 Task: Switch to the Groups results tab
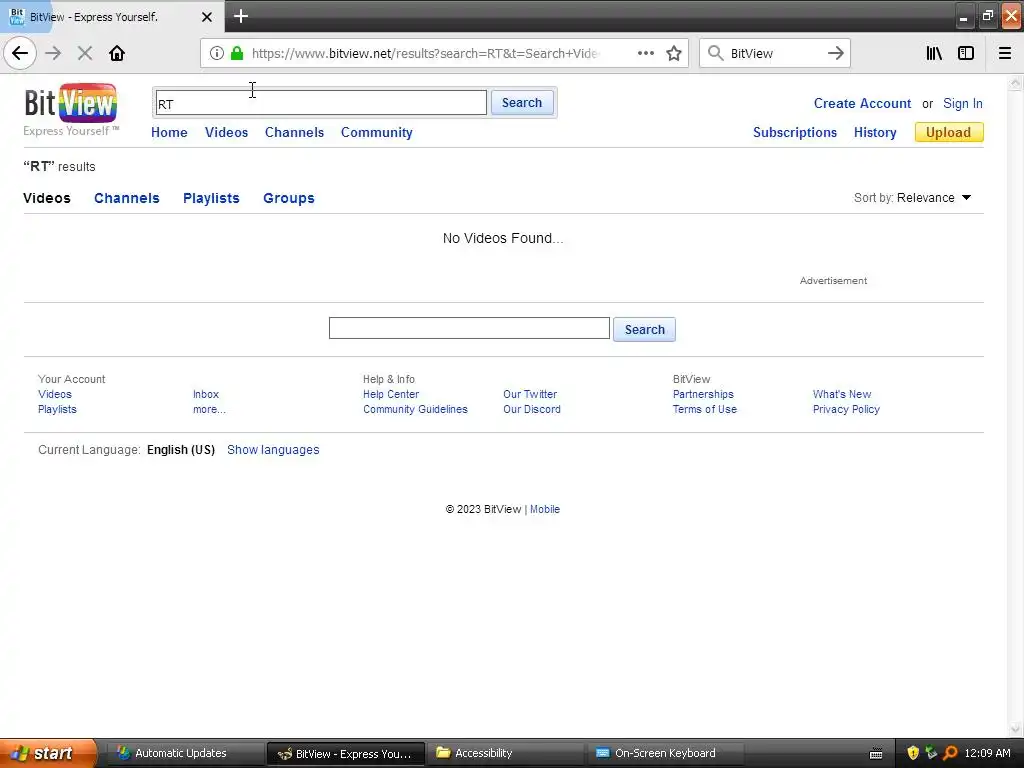tap(289, 198)
